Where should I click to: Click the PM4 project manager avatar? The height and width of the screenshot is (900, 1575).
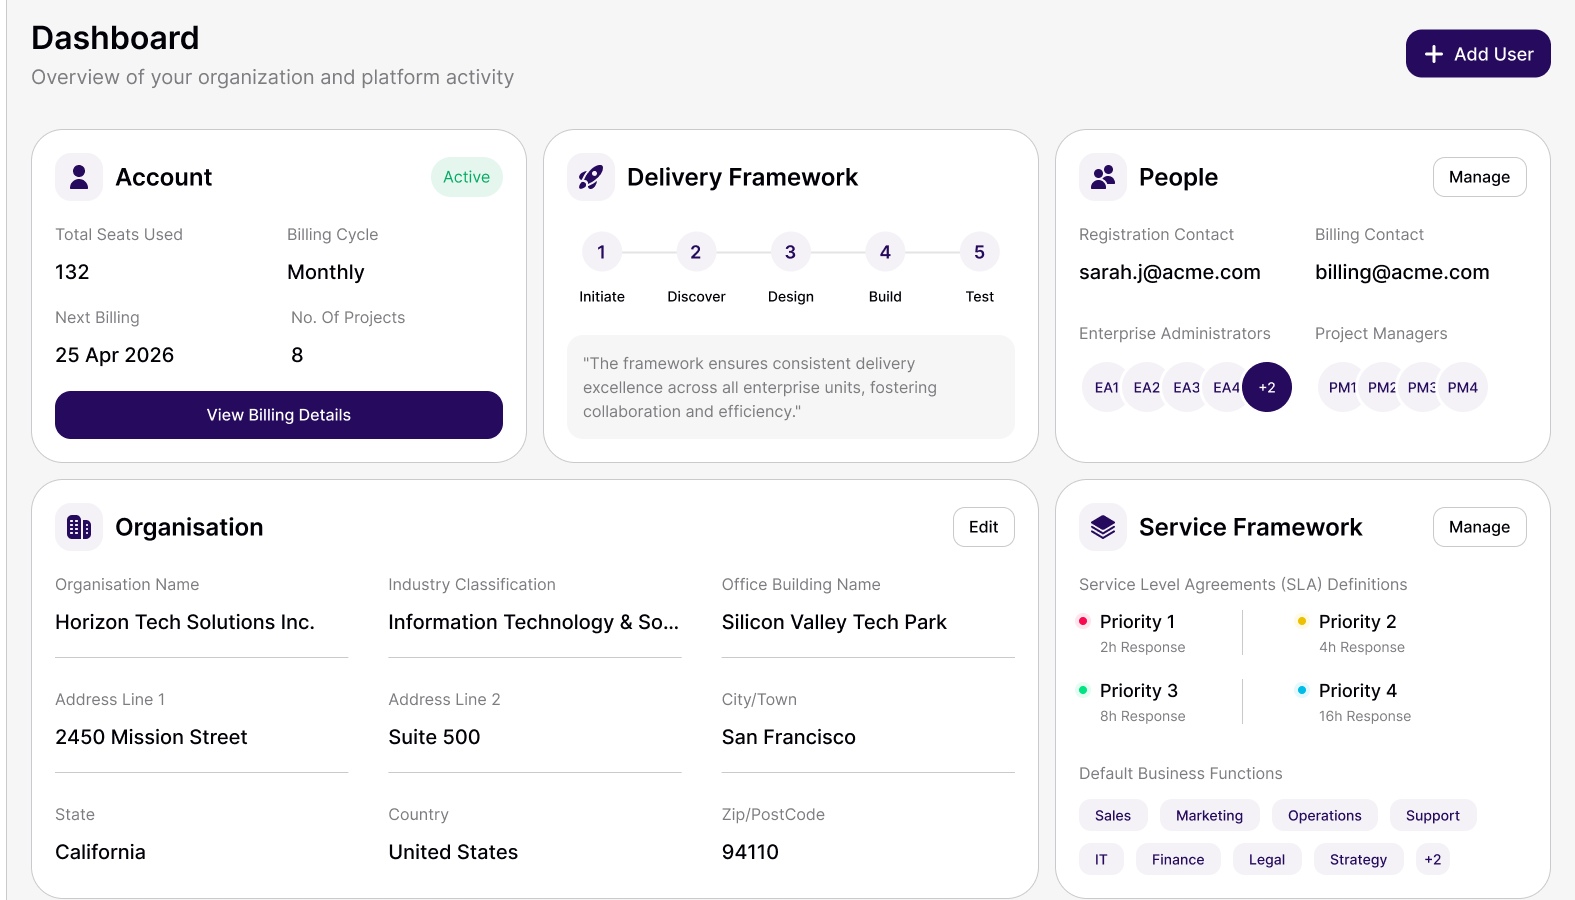pyautogui.click(x=1463, y=387)
